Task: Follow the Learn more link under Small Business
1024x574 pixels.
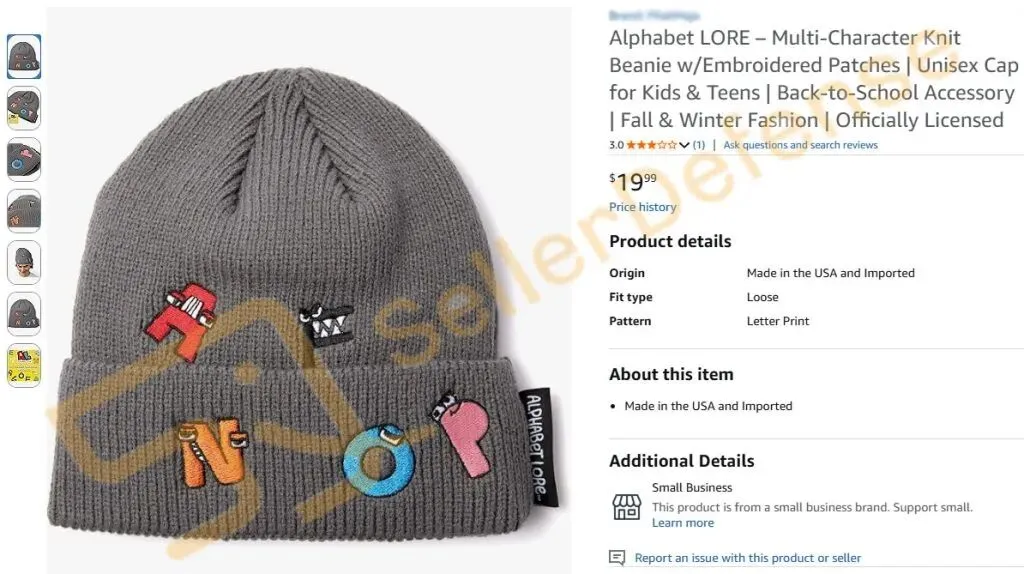Action: [x=682, y=523]
